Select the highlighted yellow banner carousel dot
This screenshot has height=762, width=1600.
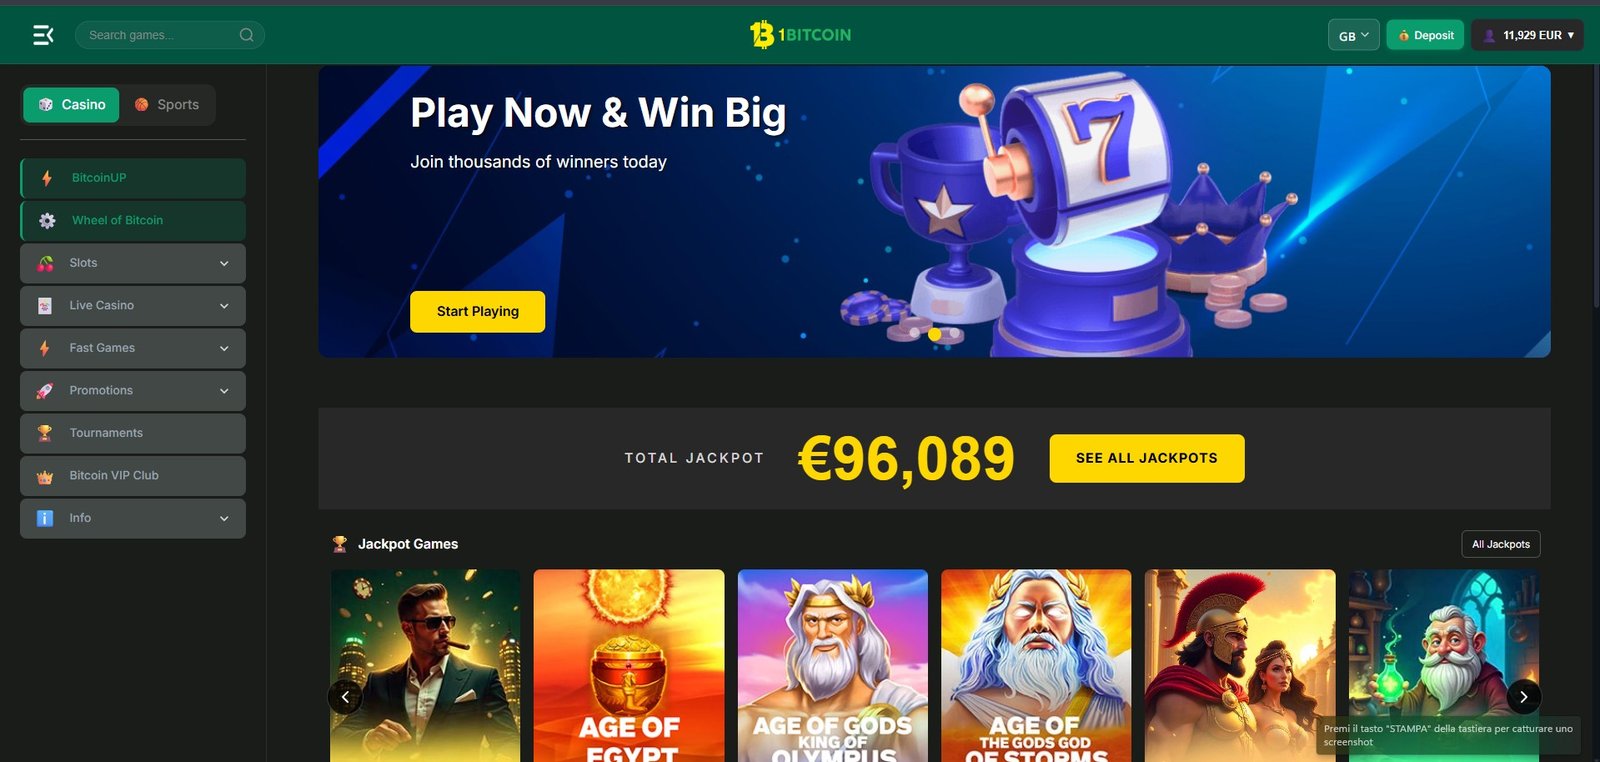coord(935,334)
